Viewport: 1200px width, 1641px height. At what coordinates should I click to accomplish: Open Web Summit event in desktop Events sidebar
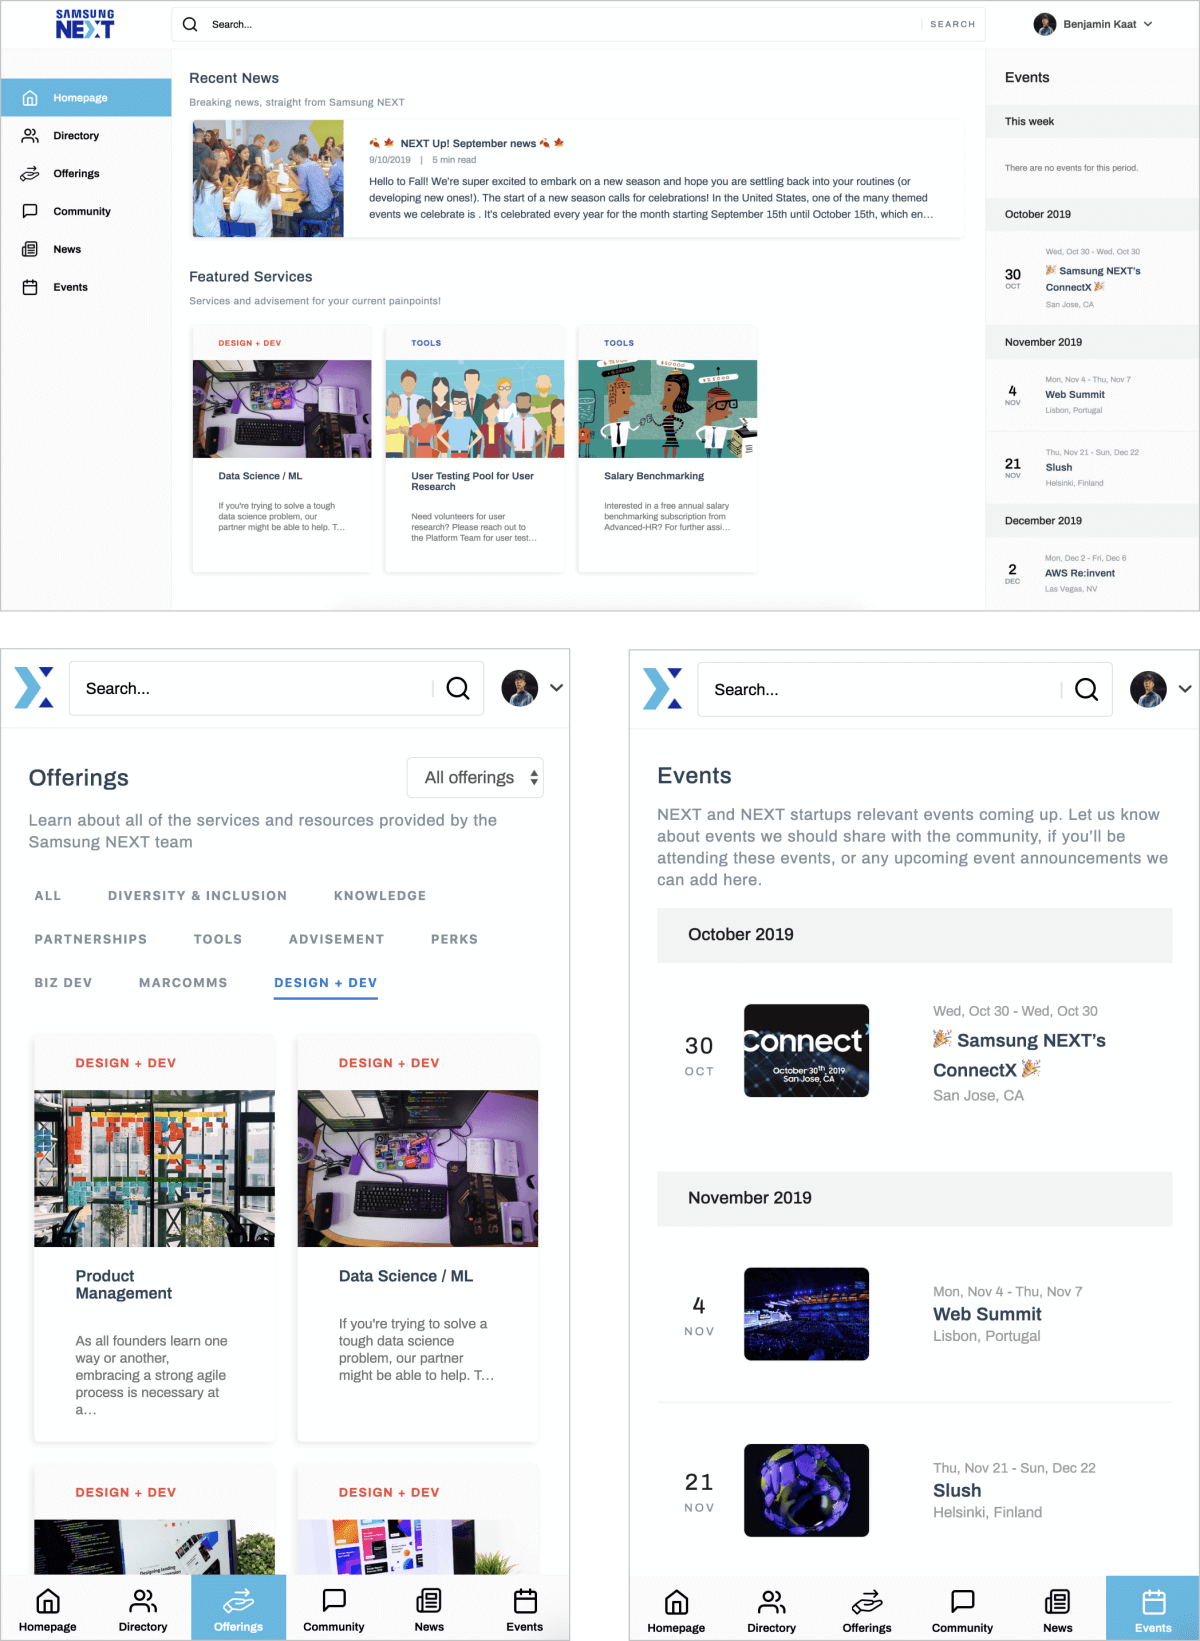[x=1075, y=395]
